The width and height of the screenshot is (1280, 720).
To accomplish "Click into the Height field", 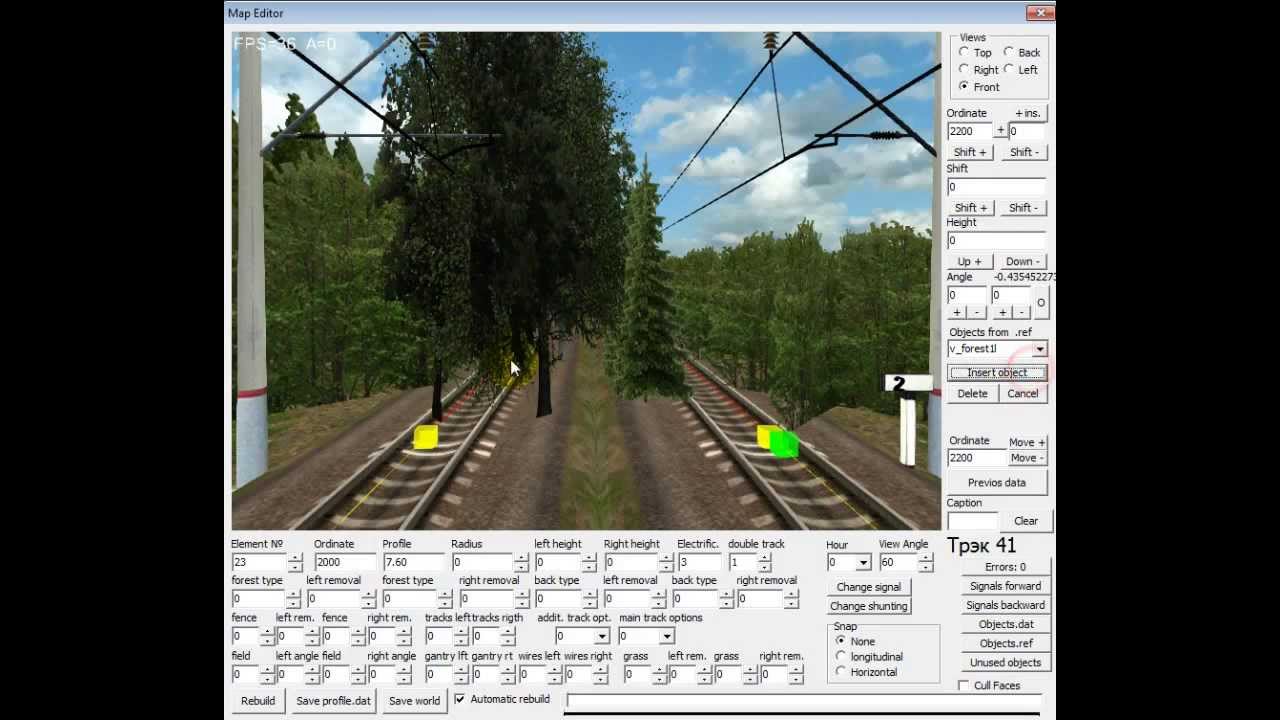I will [996, 240].
